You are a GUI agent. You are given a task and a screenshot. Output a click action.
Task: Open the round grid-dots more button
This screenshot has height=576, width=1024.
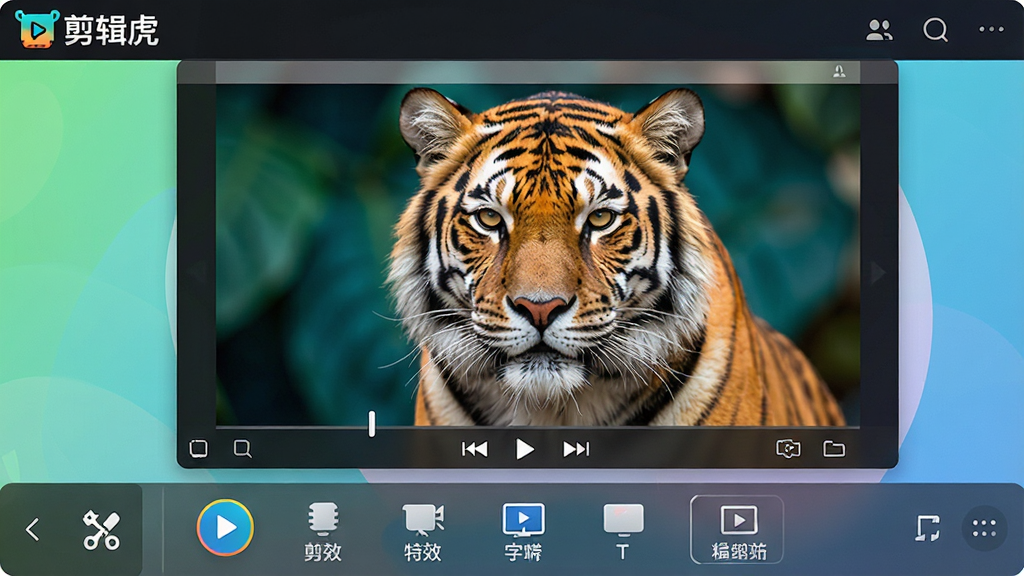[984, 528]
